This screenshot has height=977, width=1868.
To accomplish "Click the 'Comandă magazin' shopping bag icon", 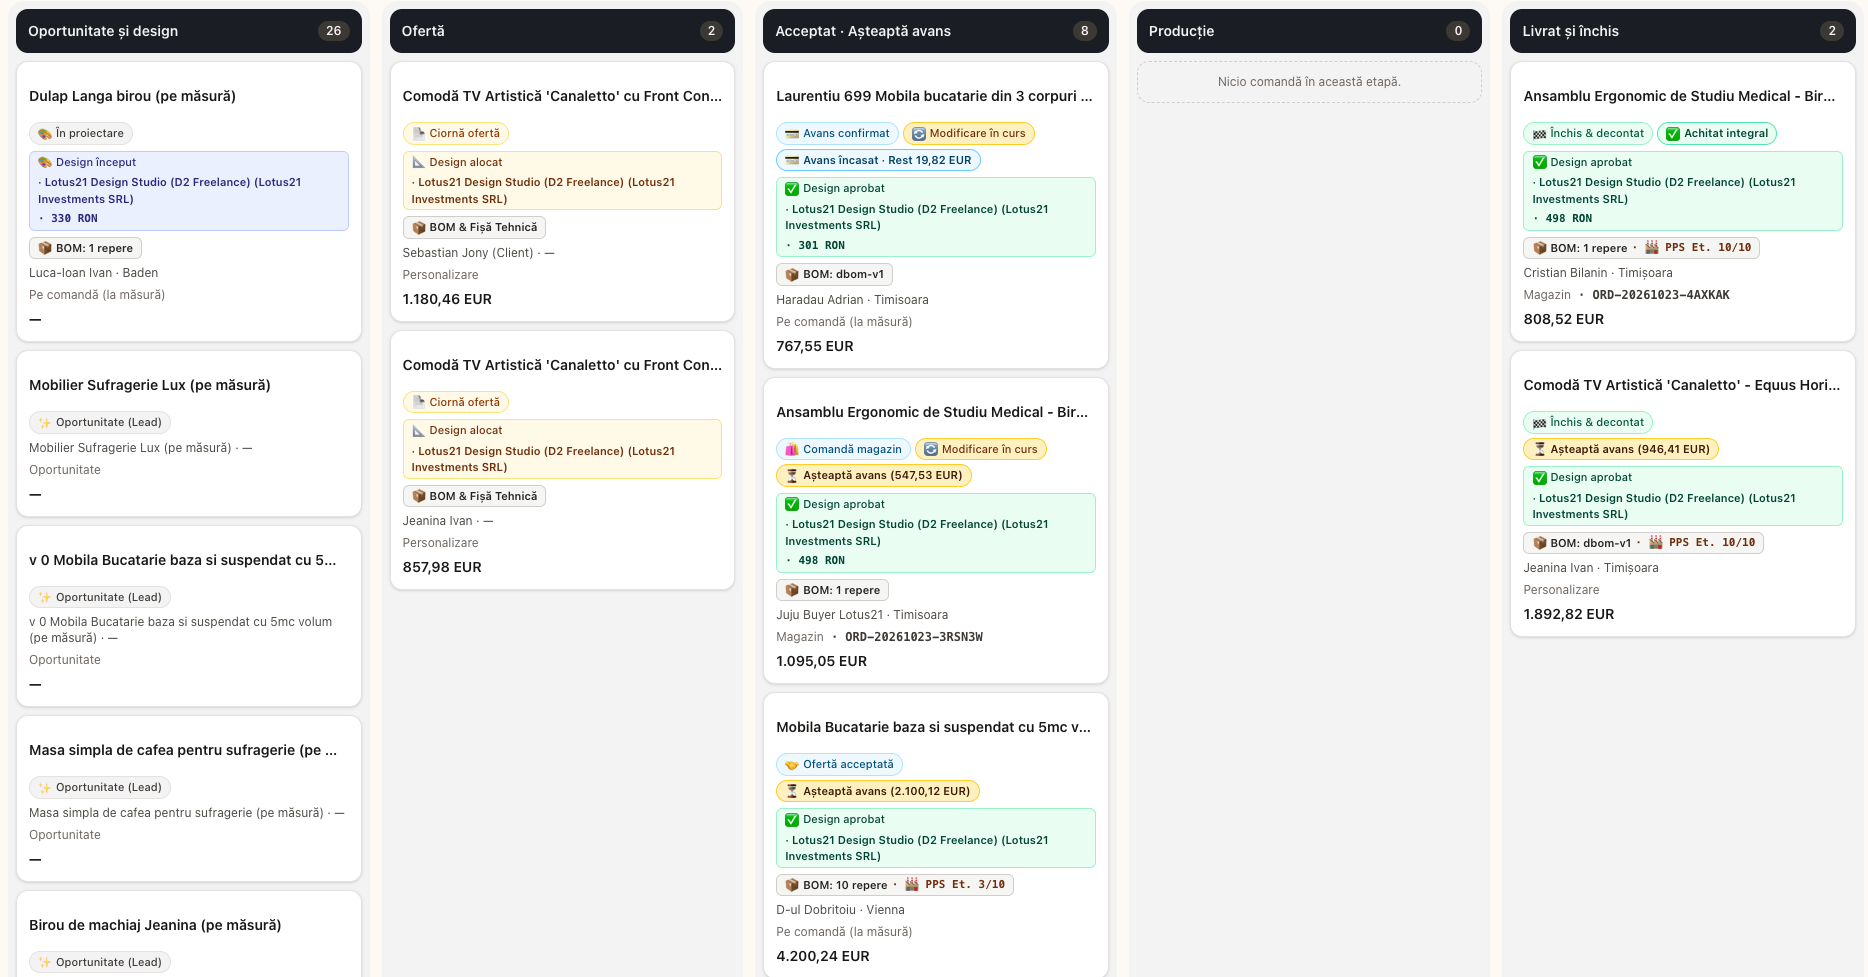I will (x=792, y=449).
